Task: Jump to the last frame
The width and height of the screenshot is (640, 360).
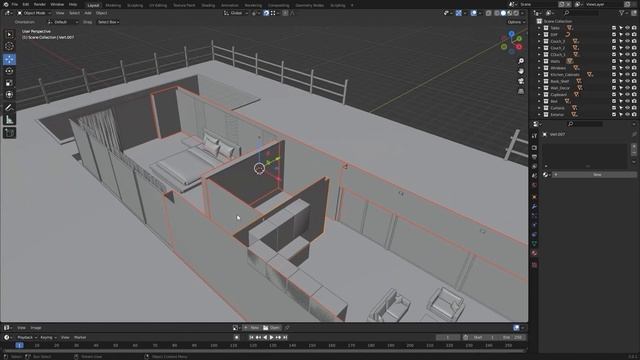Action: [x=285, y=338]
